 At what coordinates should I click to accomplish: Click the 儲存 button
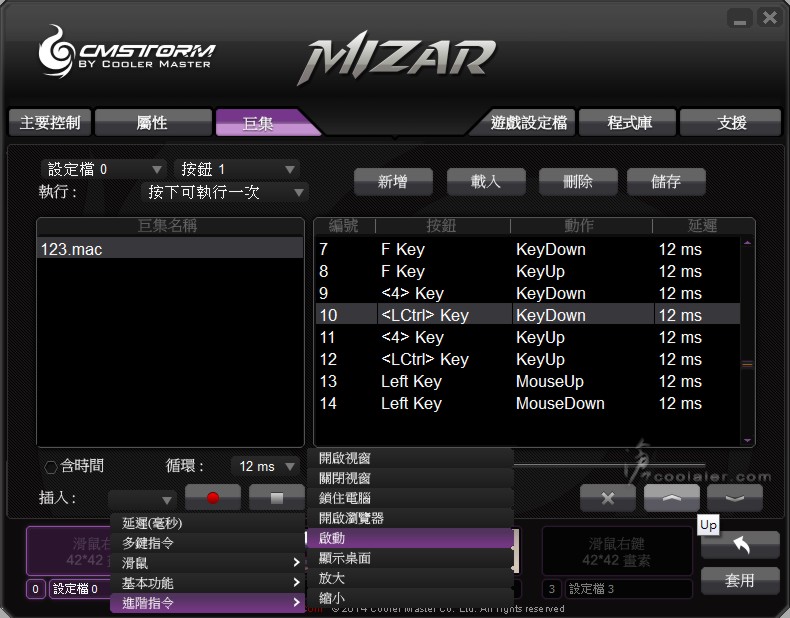(x=666, y=181)
